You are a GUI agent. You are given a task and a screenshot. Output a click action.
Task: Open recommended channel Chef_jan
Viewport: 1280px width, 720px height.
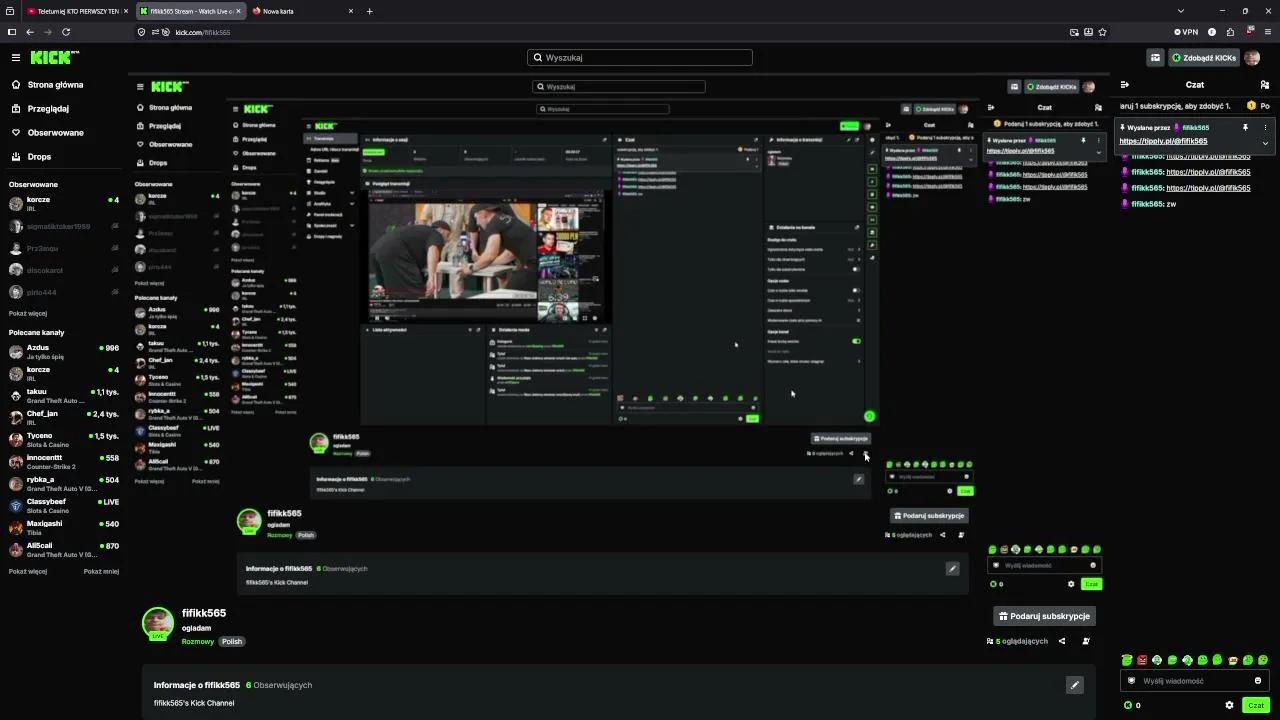coord(64,417)
